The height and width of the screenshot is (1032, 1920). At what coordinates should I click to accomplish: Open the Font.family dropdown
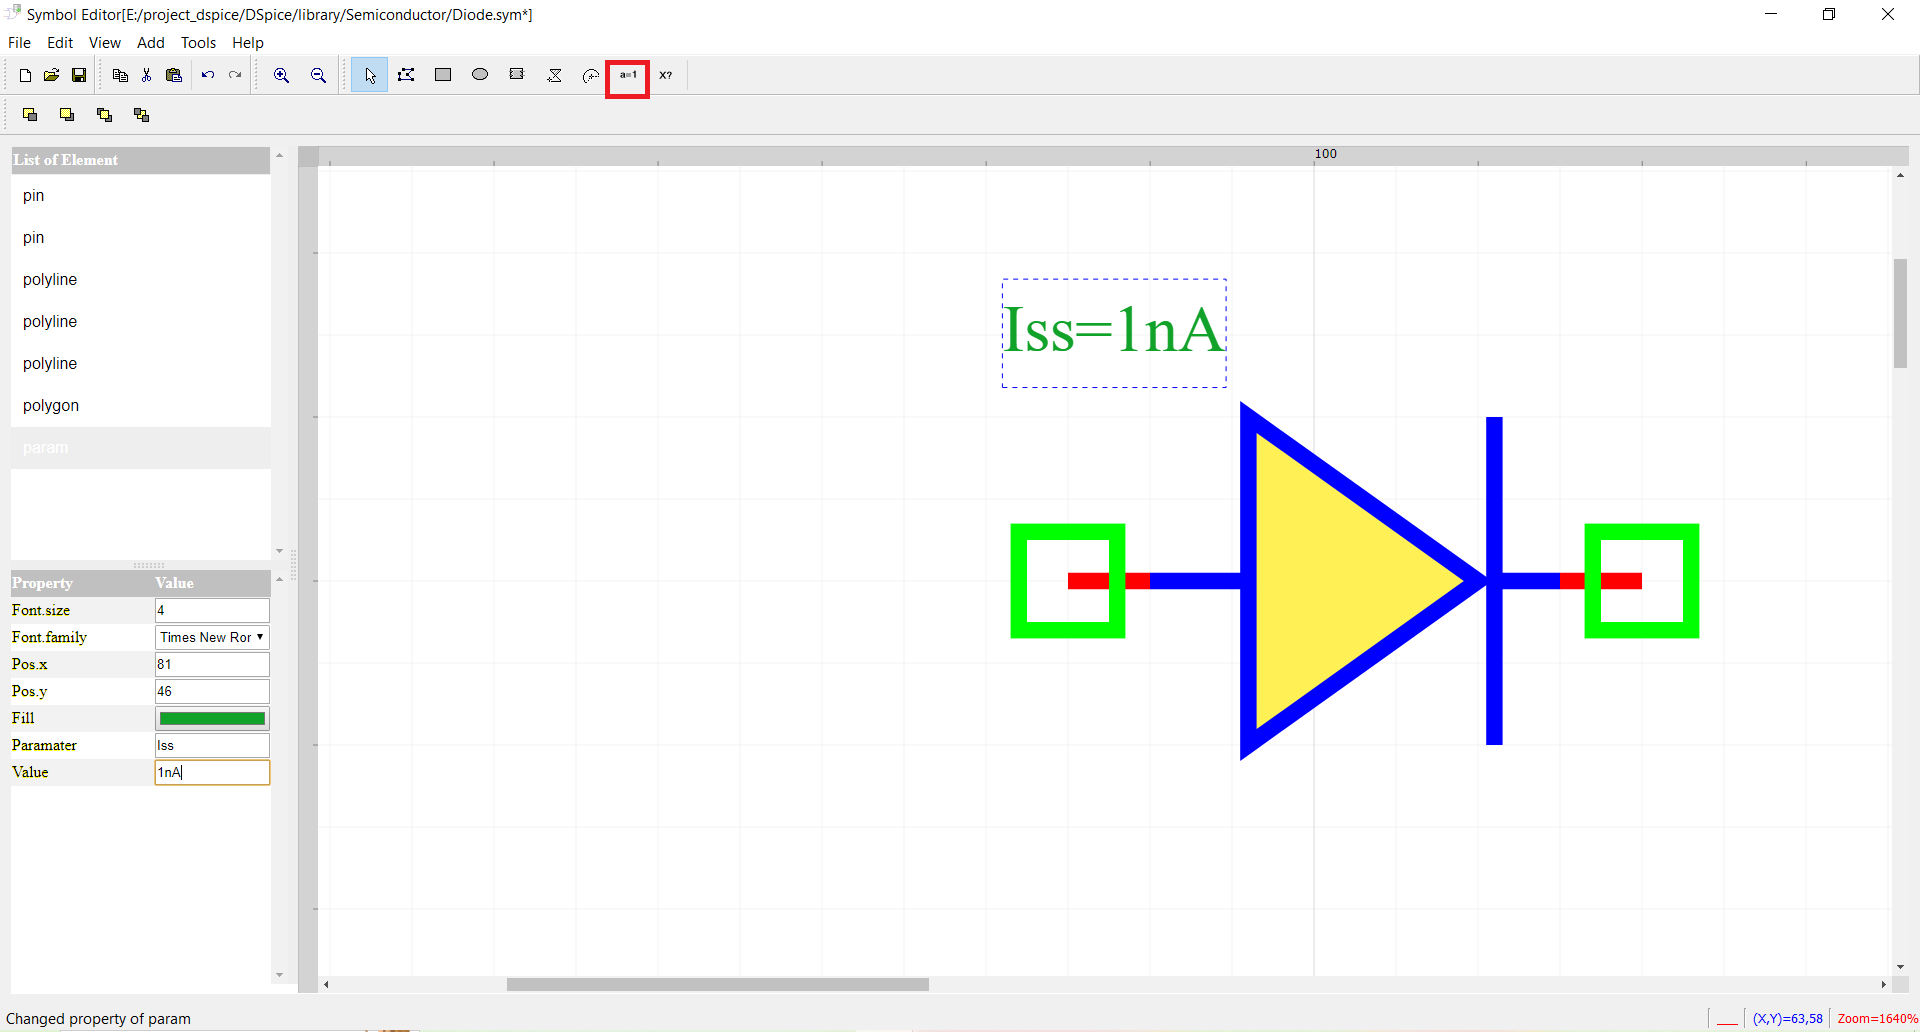click(x=212, y=637)
